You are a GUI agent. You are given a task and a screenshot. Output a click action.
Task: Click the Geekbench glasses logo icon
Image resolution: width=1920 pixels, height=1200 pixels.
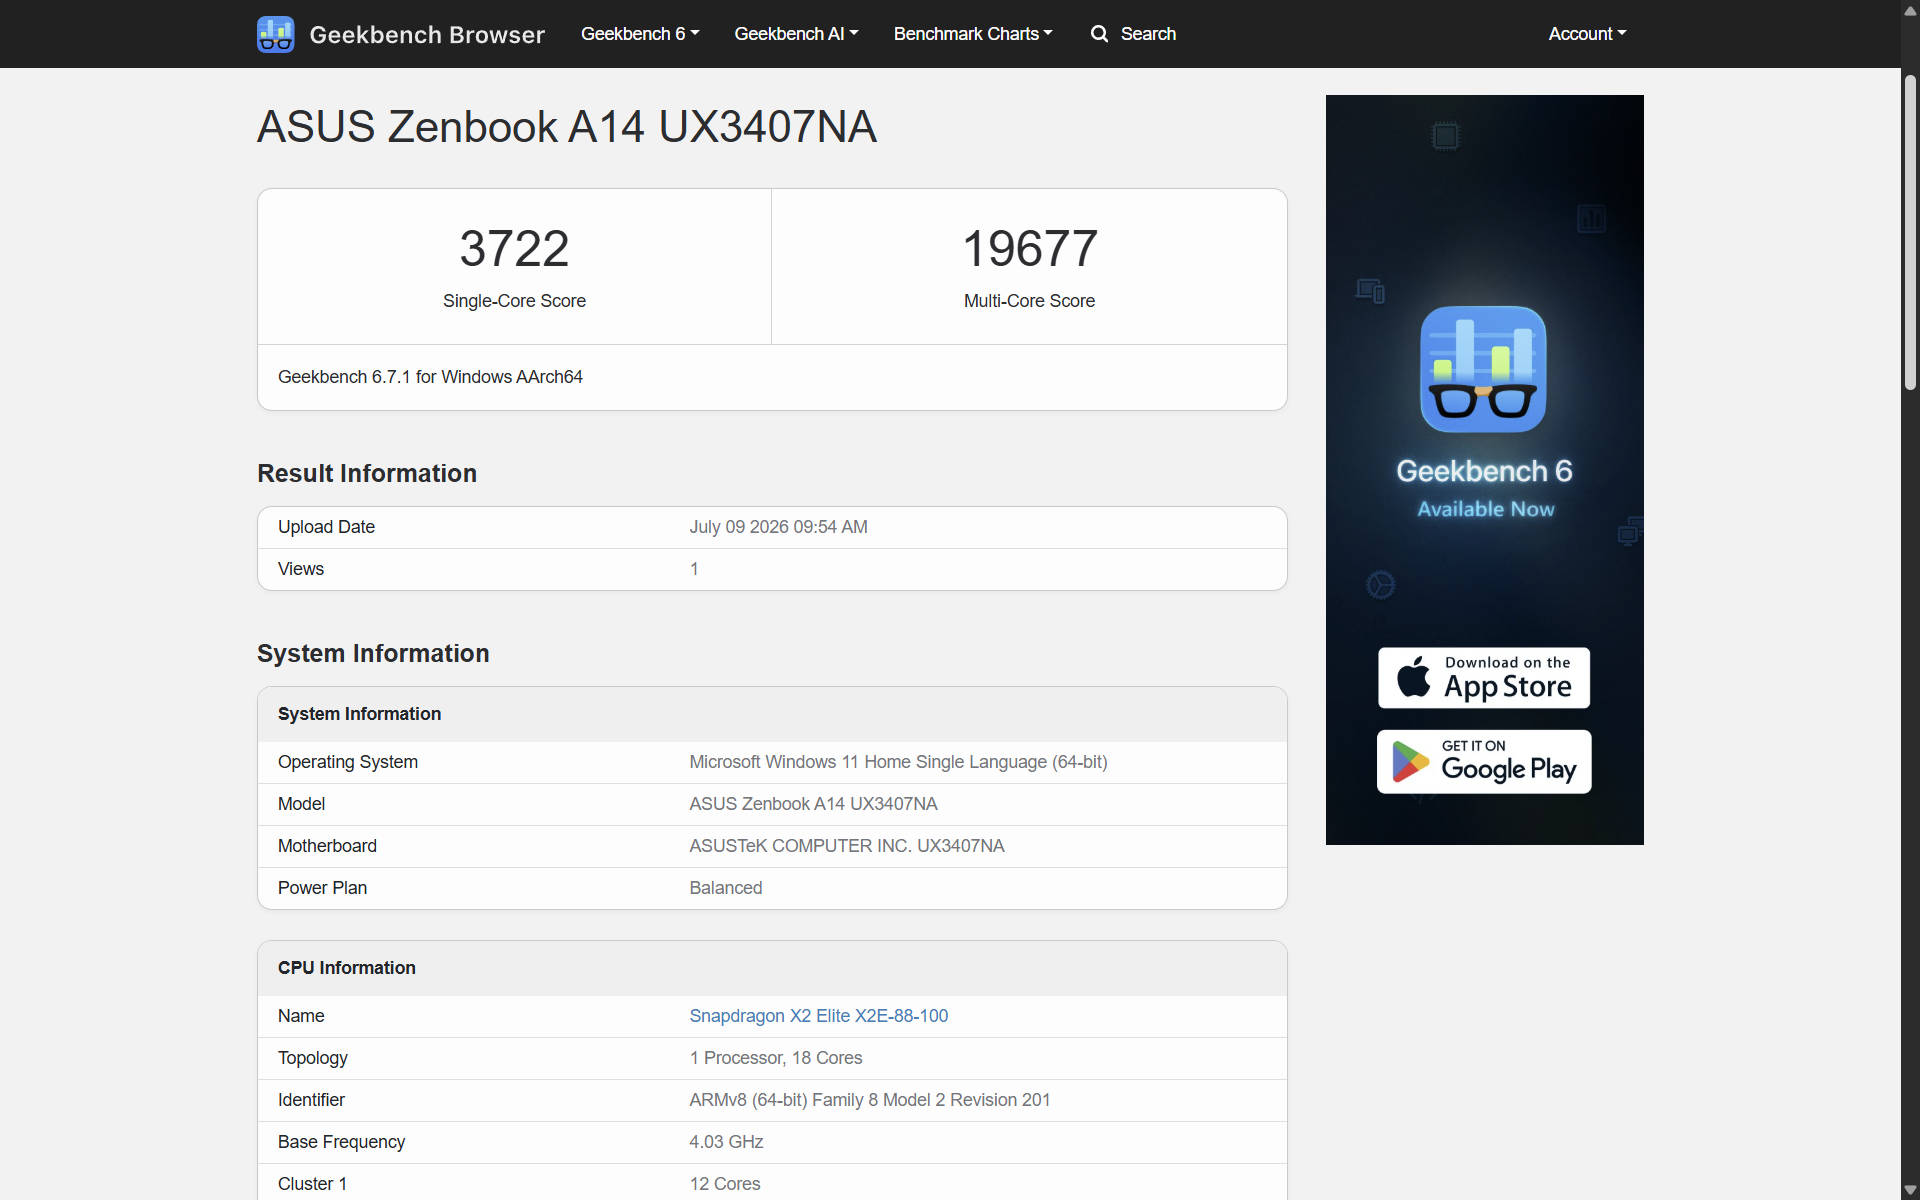275,34
